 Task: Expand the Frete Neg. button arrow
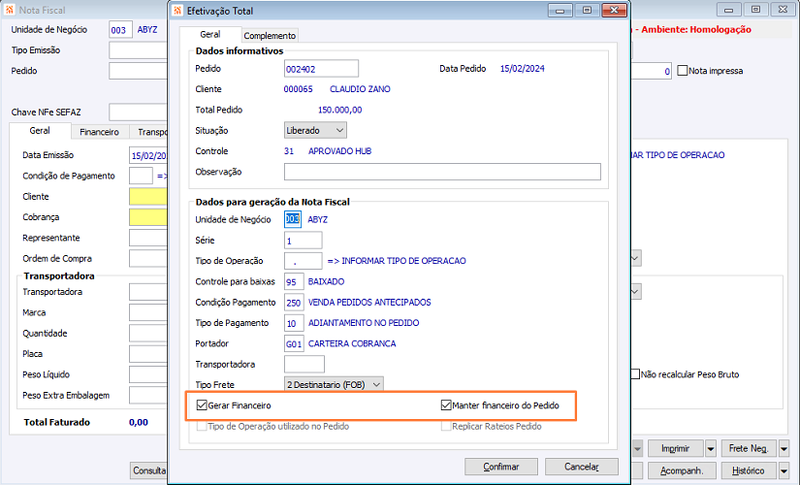click(x=784, y=449)
